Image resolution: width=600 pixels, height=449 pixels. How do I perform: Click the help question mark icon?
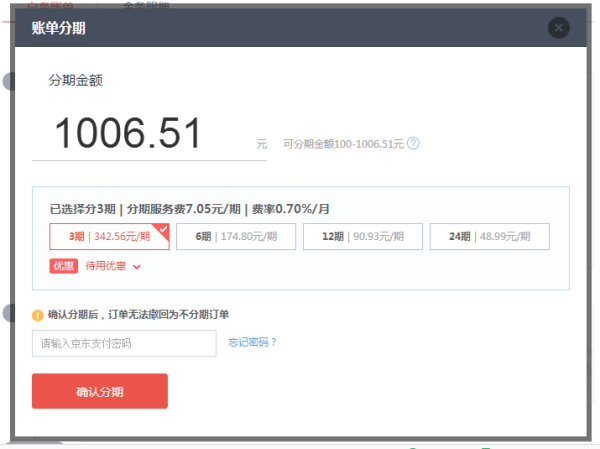[x=413, y=143]
